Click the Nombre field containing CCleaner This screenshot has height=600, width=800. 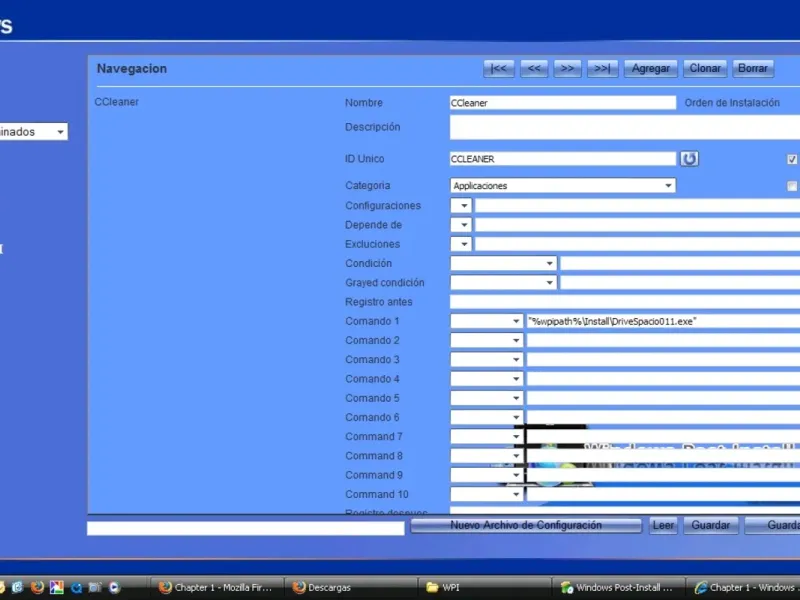coord(563,103)
